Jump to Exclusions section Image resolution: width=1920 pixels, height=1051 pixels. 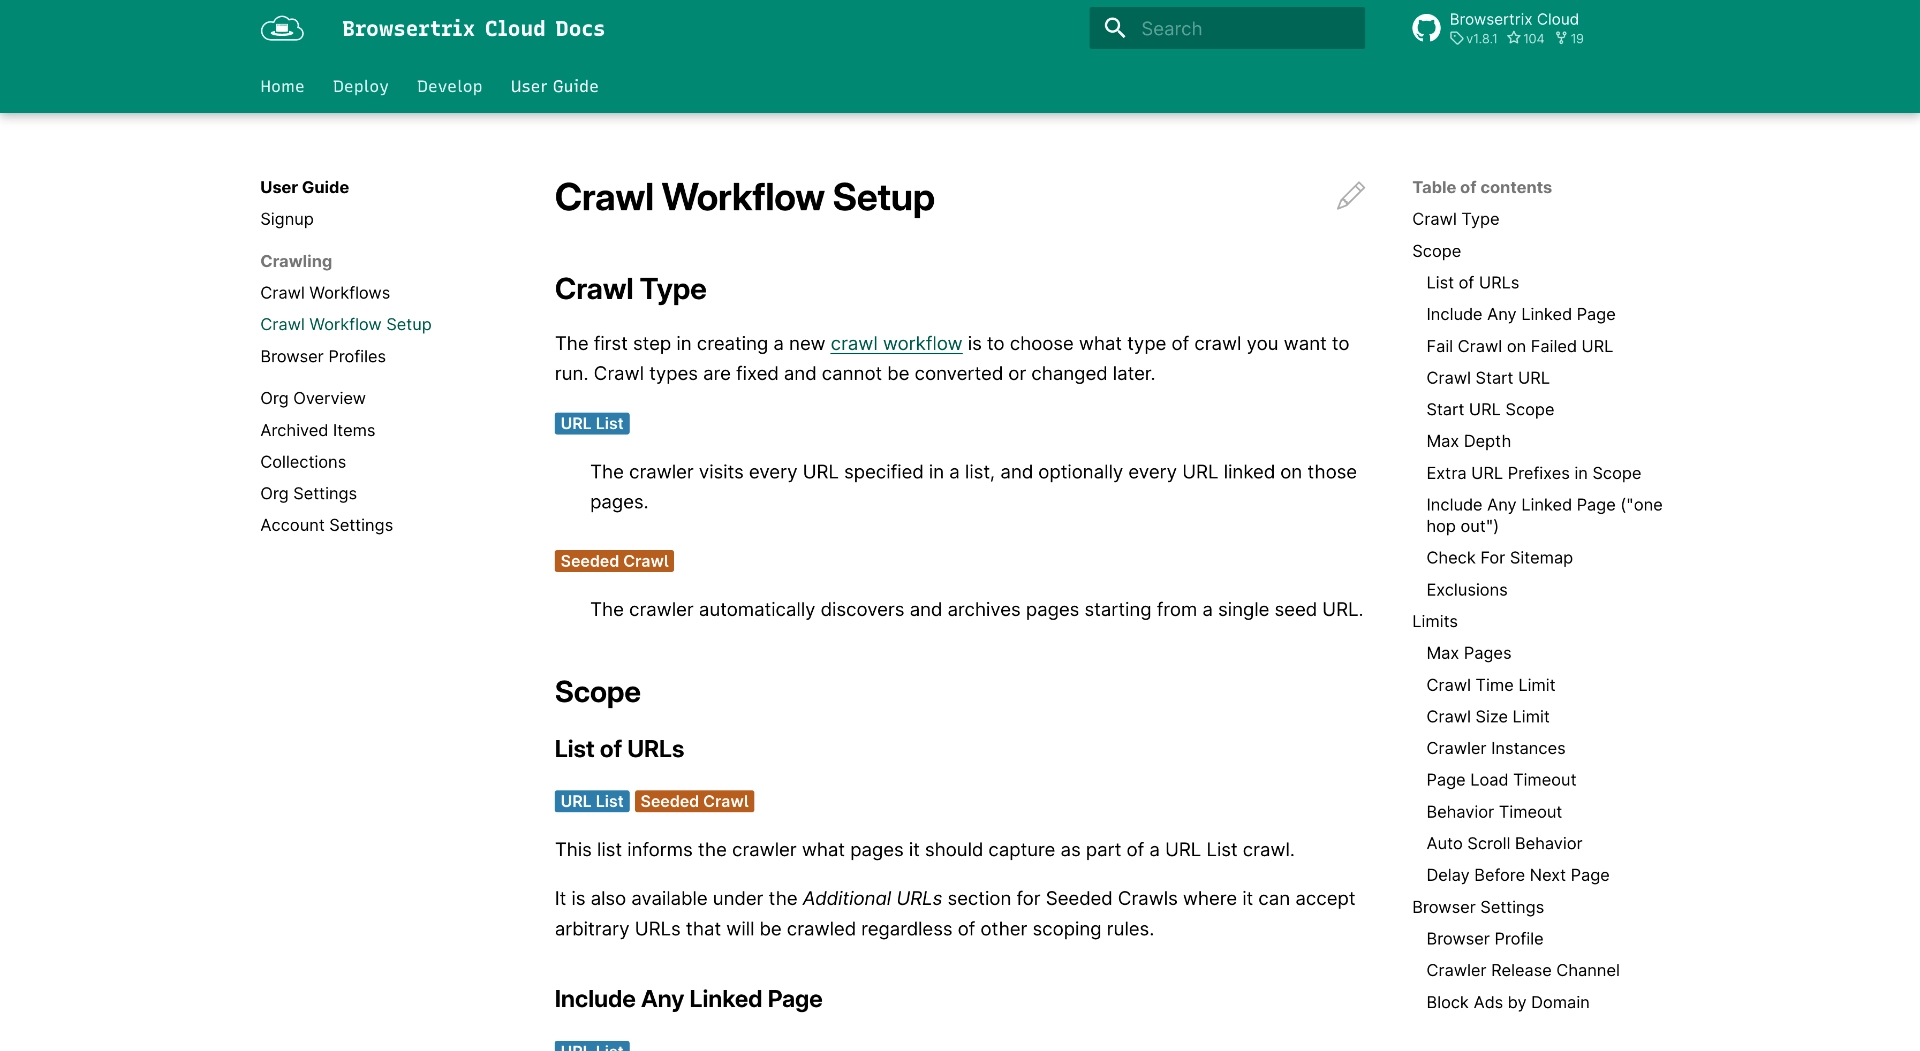[x=1466, y=590]
